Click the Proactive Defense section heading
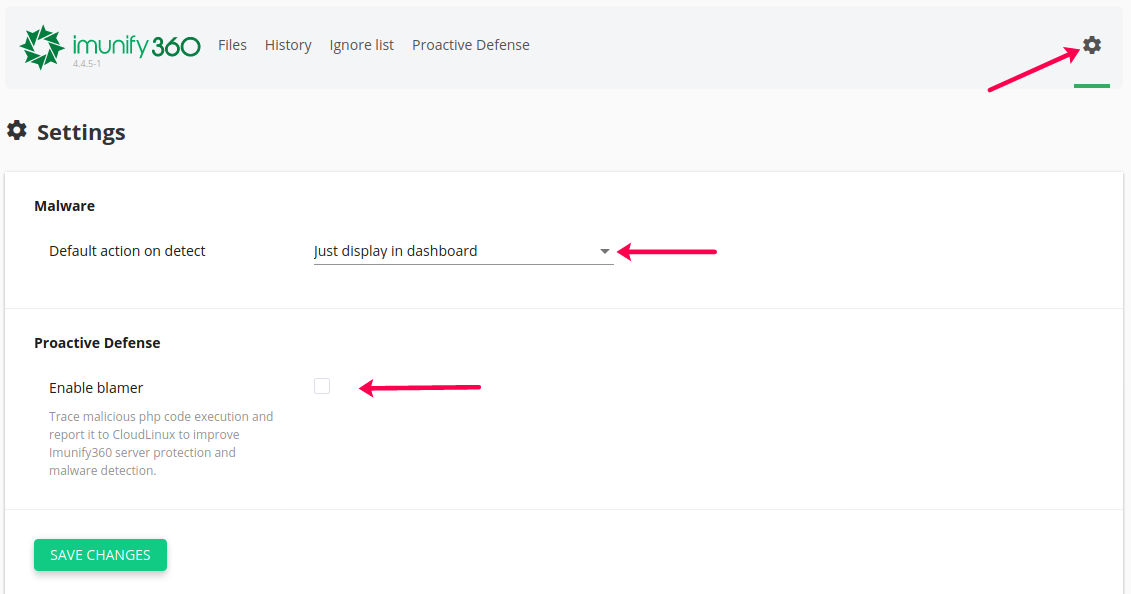Image resolution: width=1131 pixels, height=594 pixels. point(97,343)
